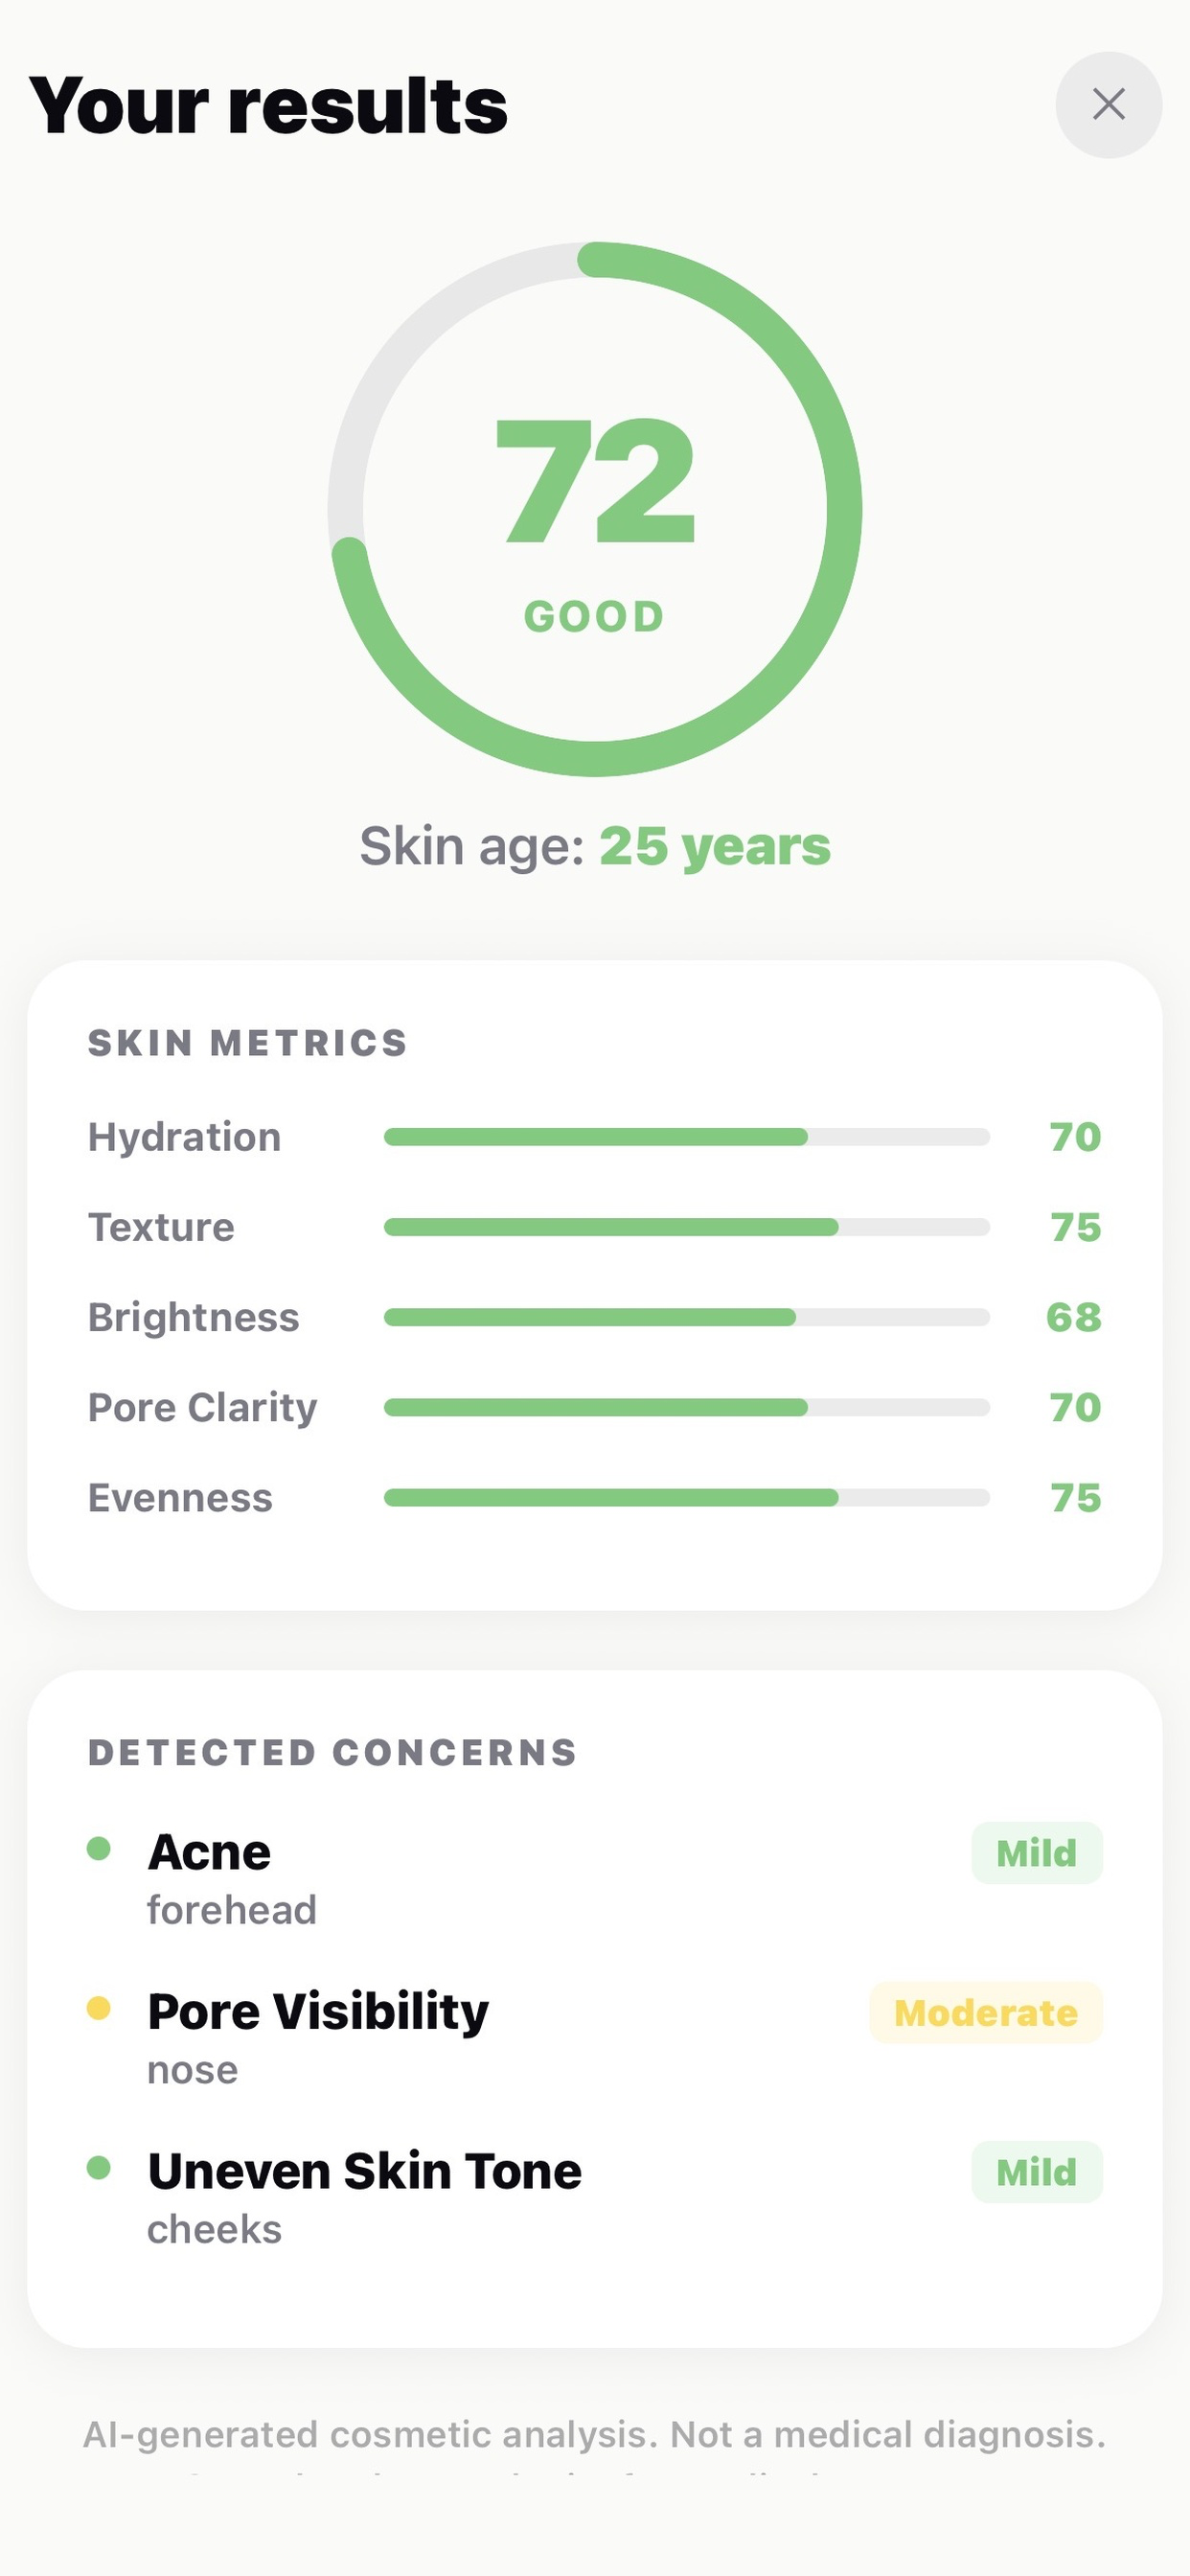1190x2576 pixels.
Task: Select the Mild badge for Uneven Skin Tone
Action: click(1036, 2172)
